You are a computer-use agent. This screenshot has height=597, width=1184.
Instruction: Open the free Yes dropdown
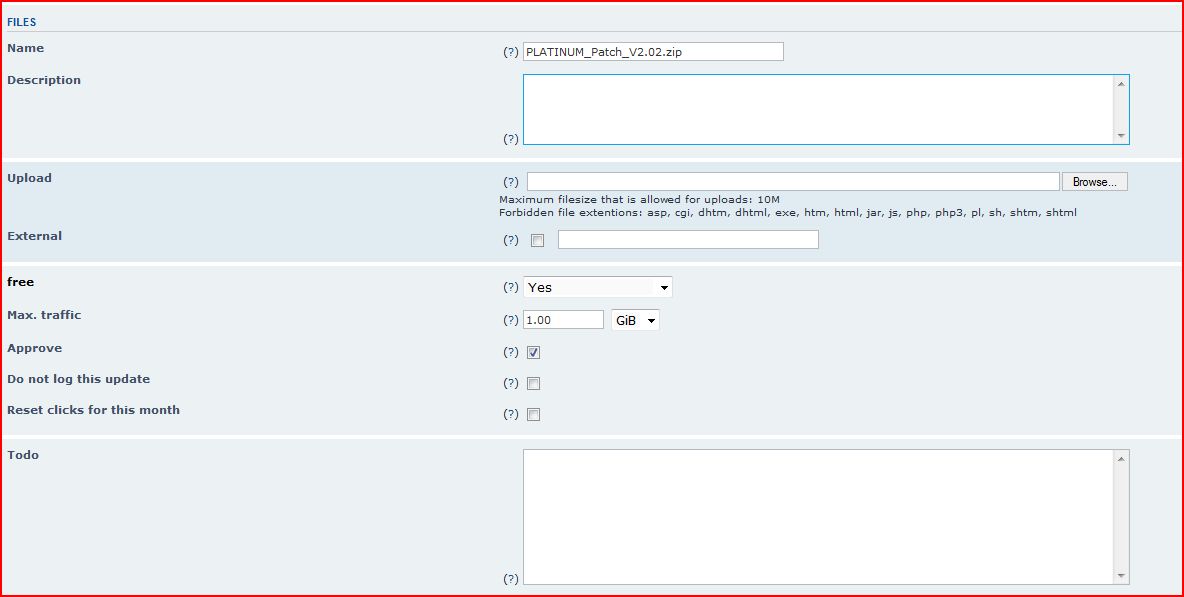coord(598,287)
